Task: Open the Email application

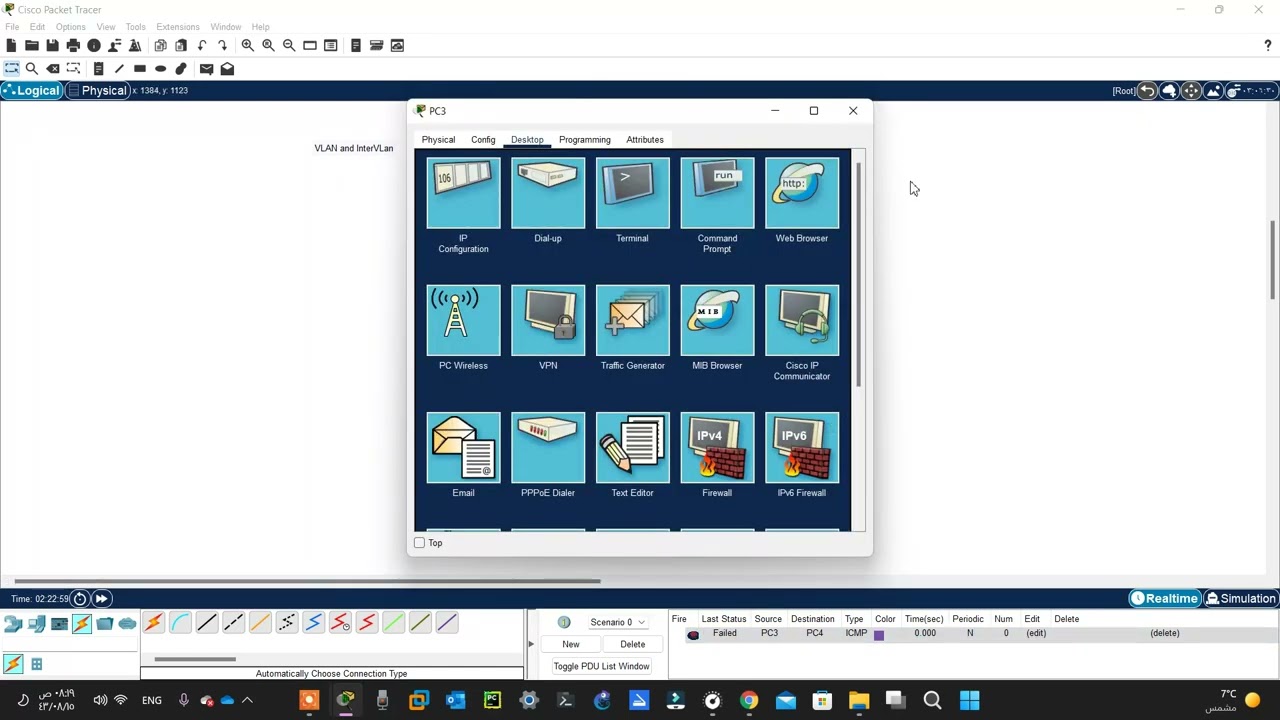Action: [463, 447]
